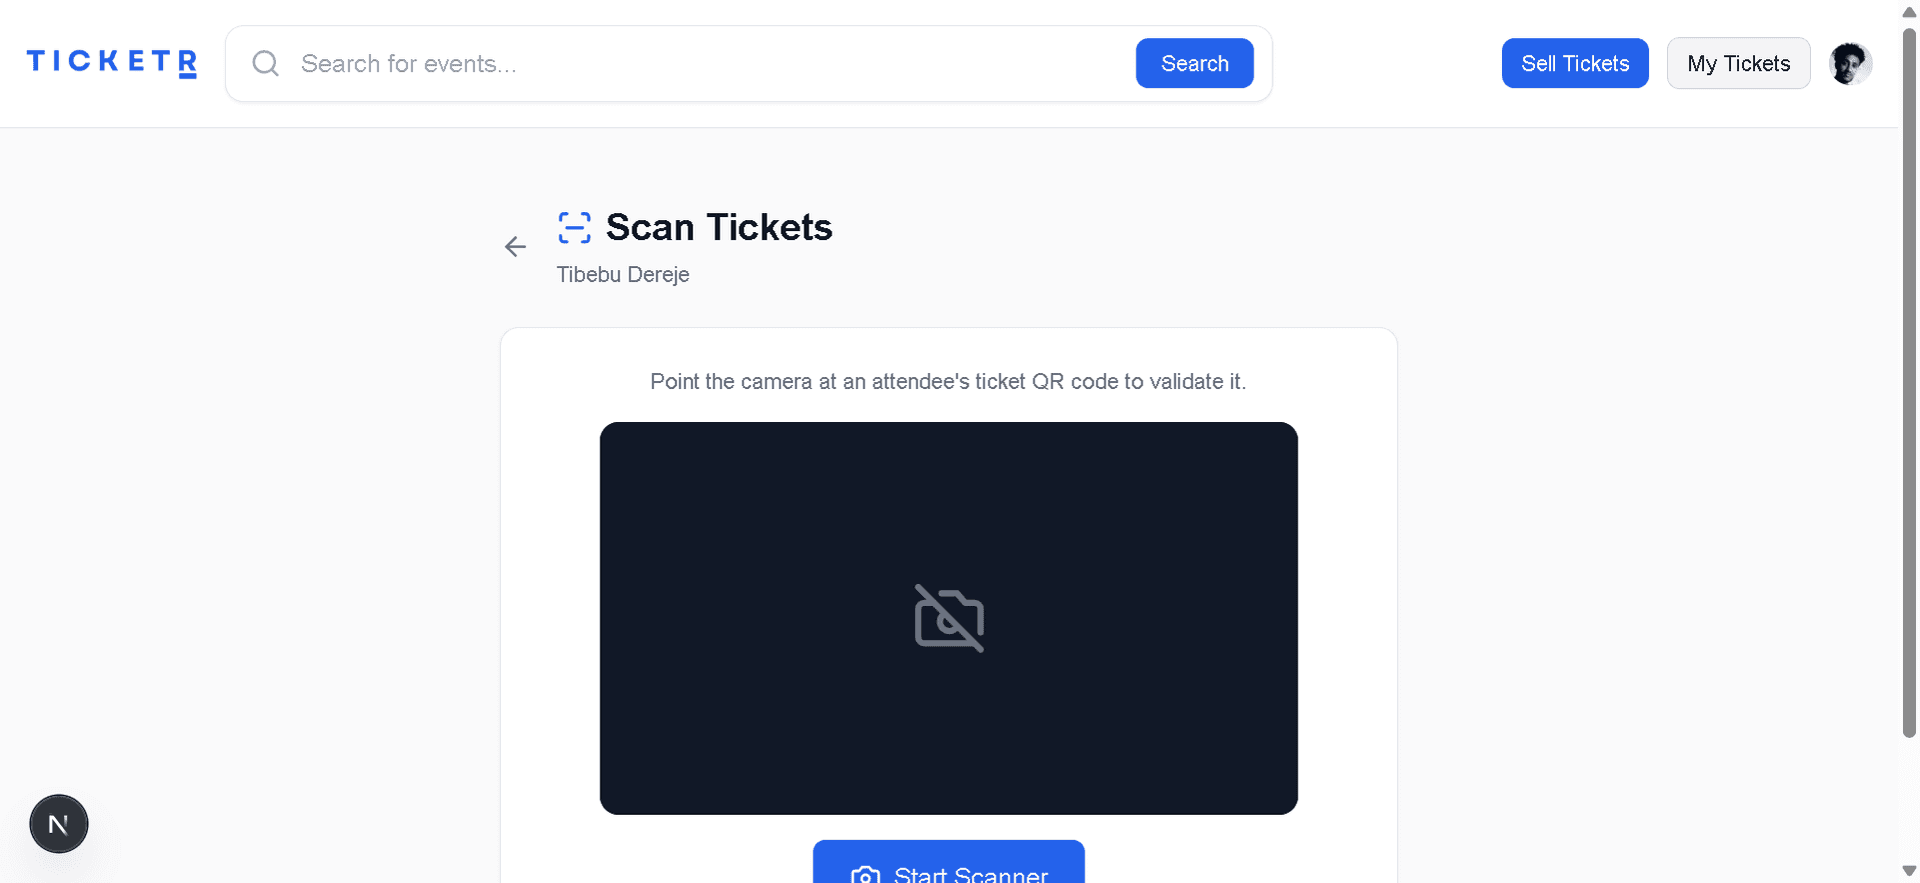
Task: Click the scrollbar down arrow
Action: pos(1910,871)
